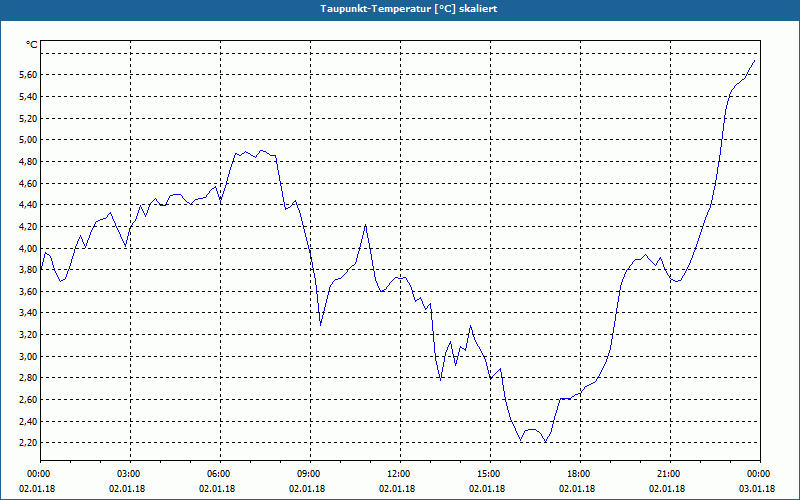Click the 5,40 y-axis value
This screenshot has width=800, height=500.
pos(28,96)
